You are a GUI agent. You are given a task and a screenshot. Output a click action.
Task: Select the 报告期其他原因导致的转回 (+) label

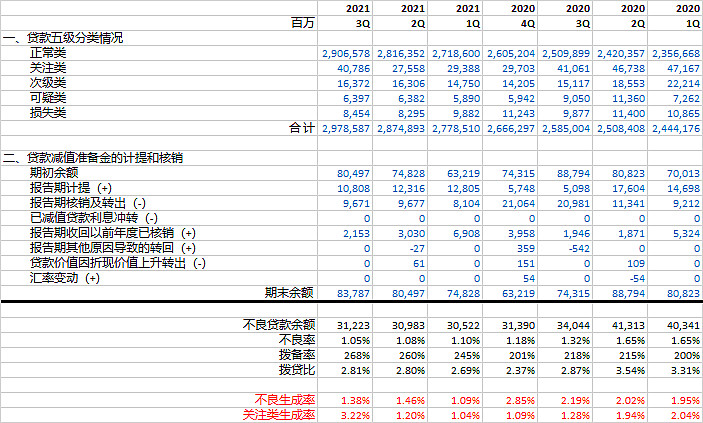[113, 248]
